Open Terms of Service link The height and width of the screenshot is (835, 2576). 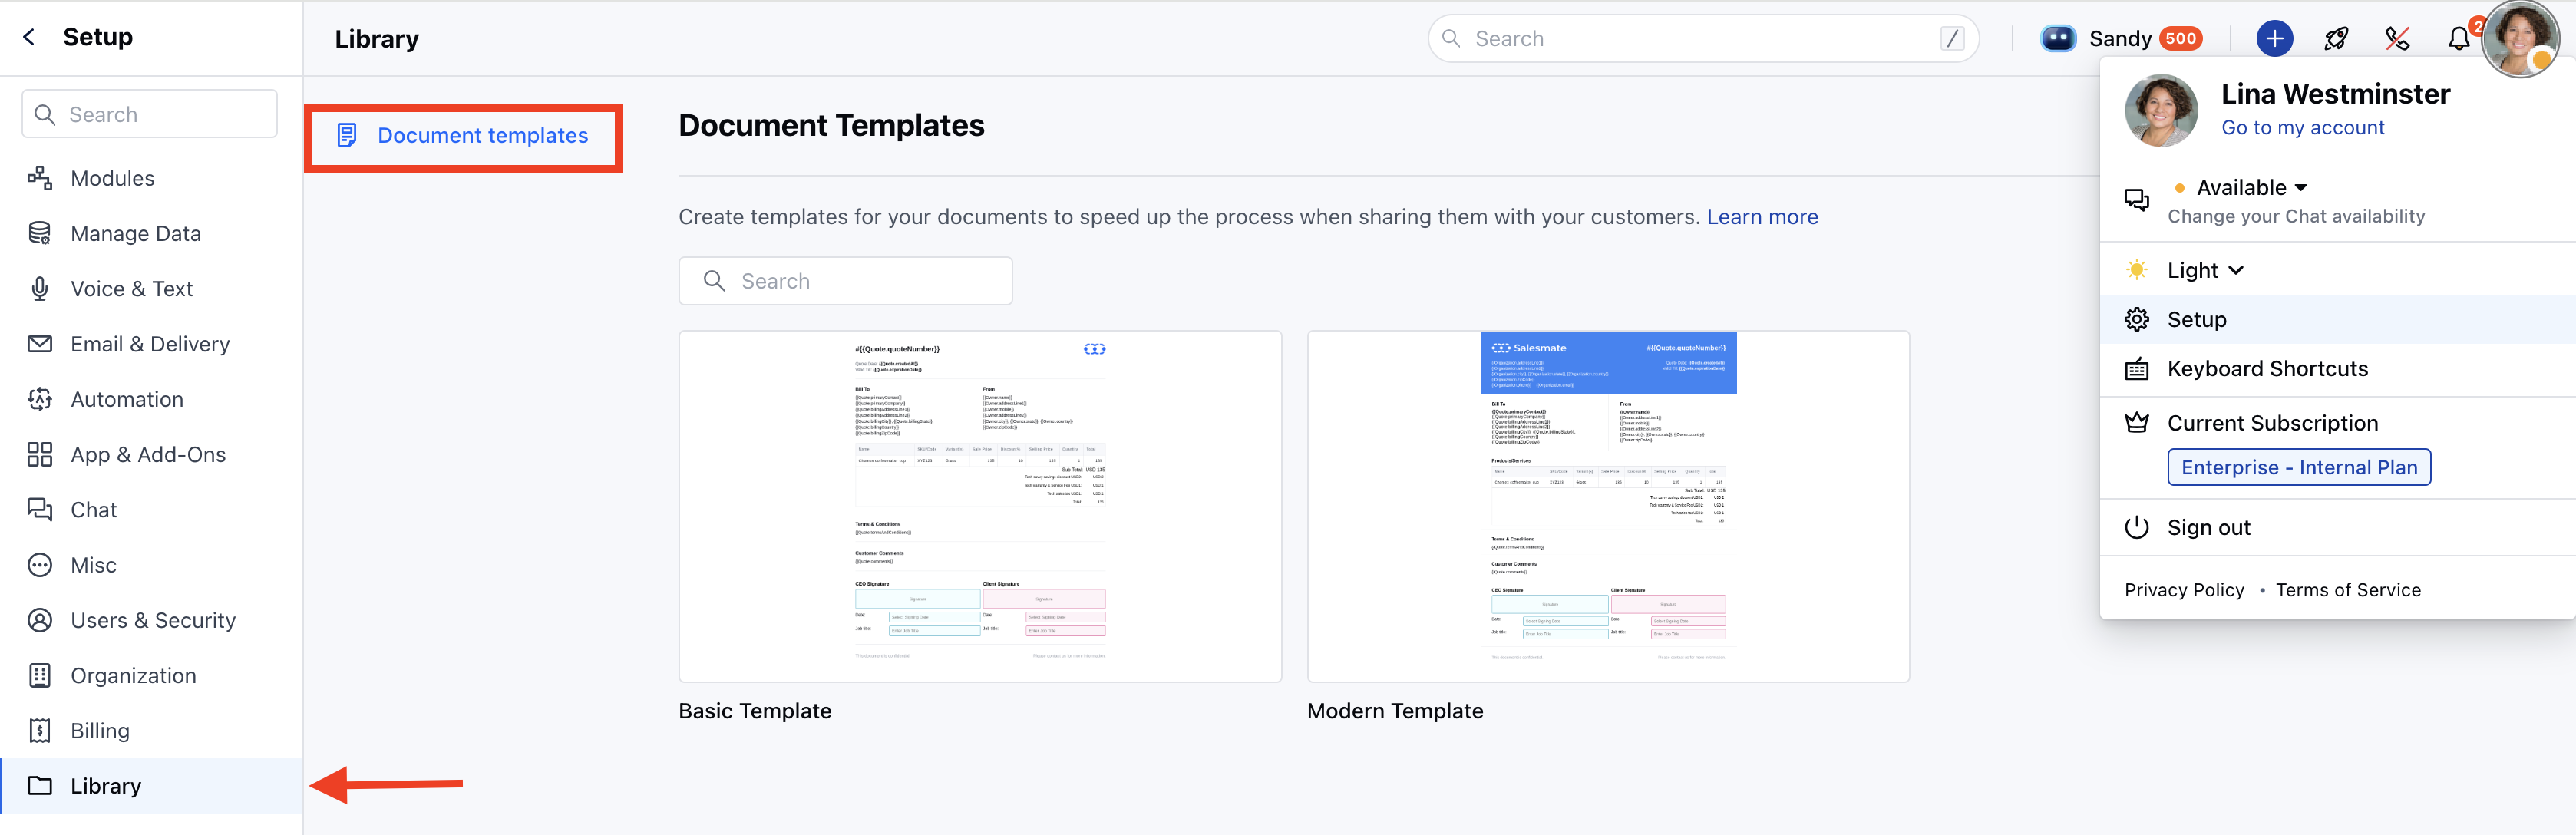[x=2348, y=590]
